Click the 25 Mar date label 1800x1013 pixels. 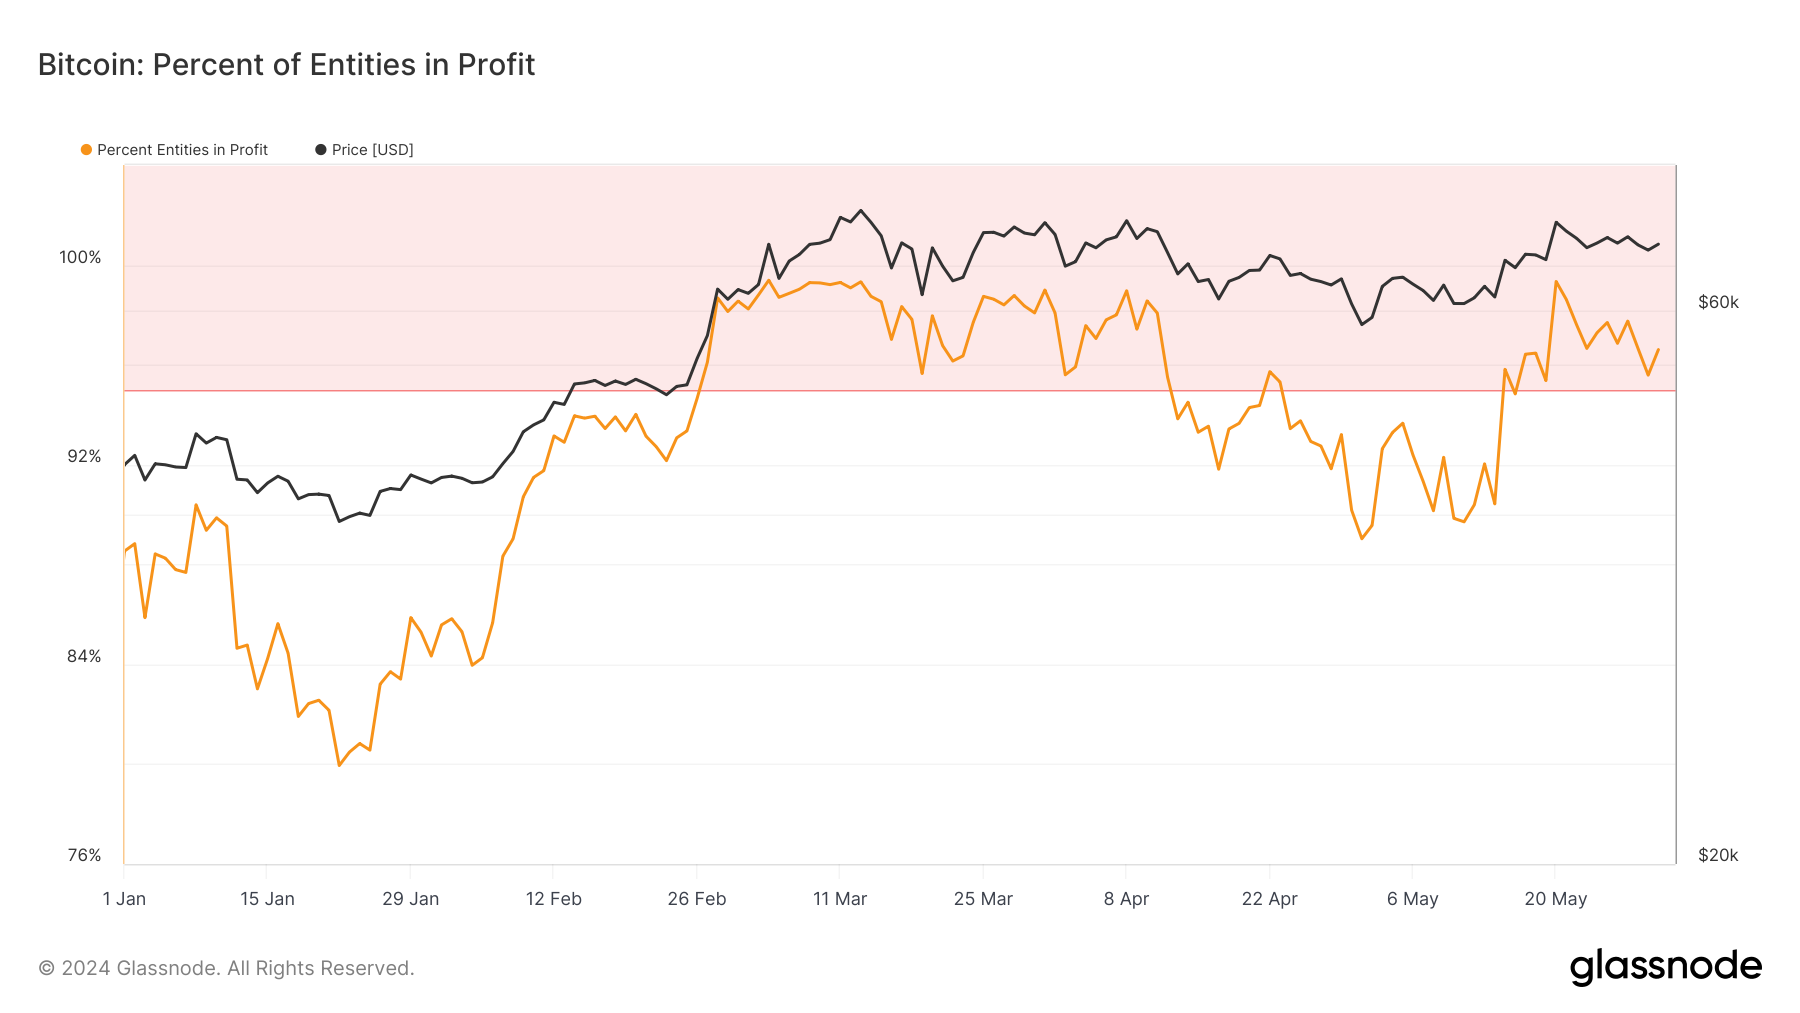click(983, 899)
